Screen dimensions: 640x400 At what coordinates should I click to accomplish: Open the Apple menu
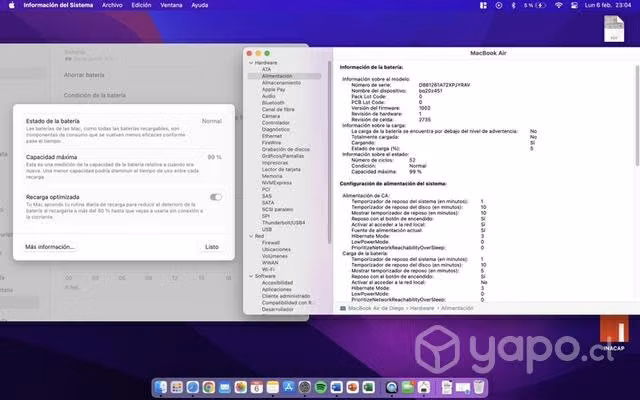[11, 5]
